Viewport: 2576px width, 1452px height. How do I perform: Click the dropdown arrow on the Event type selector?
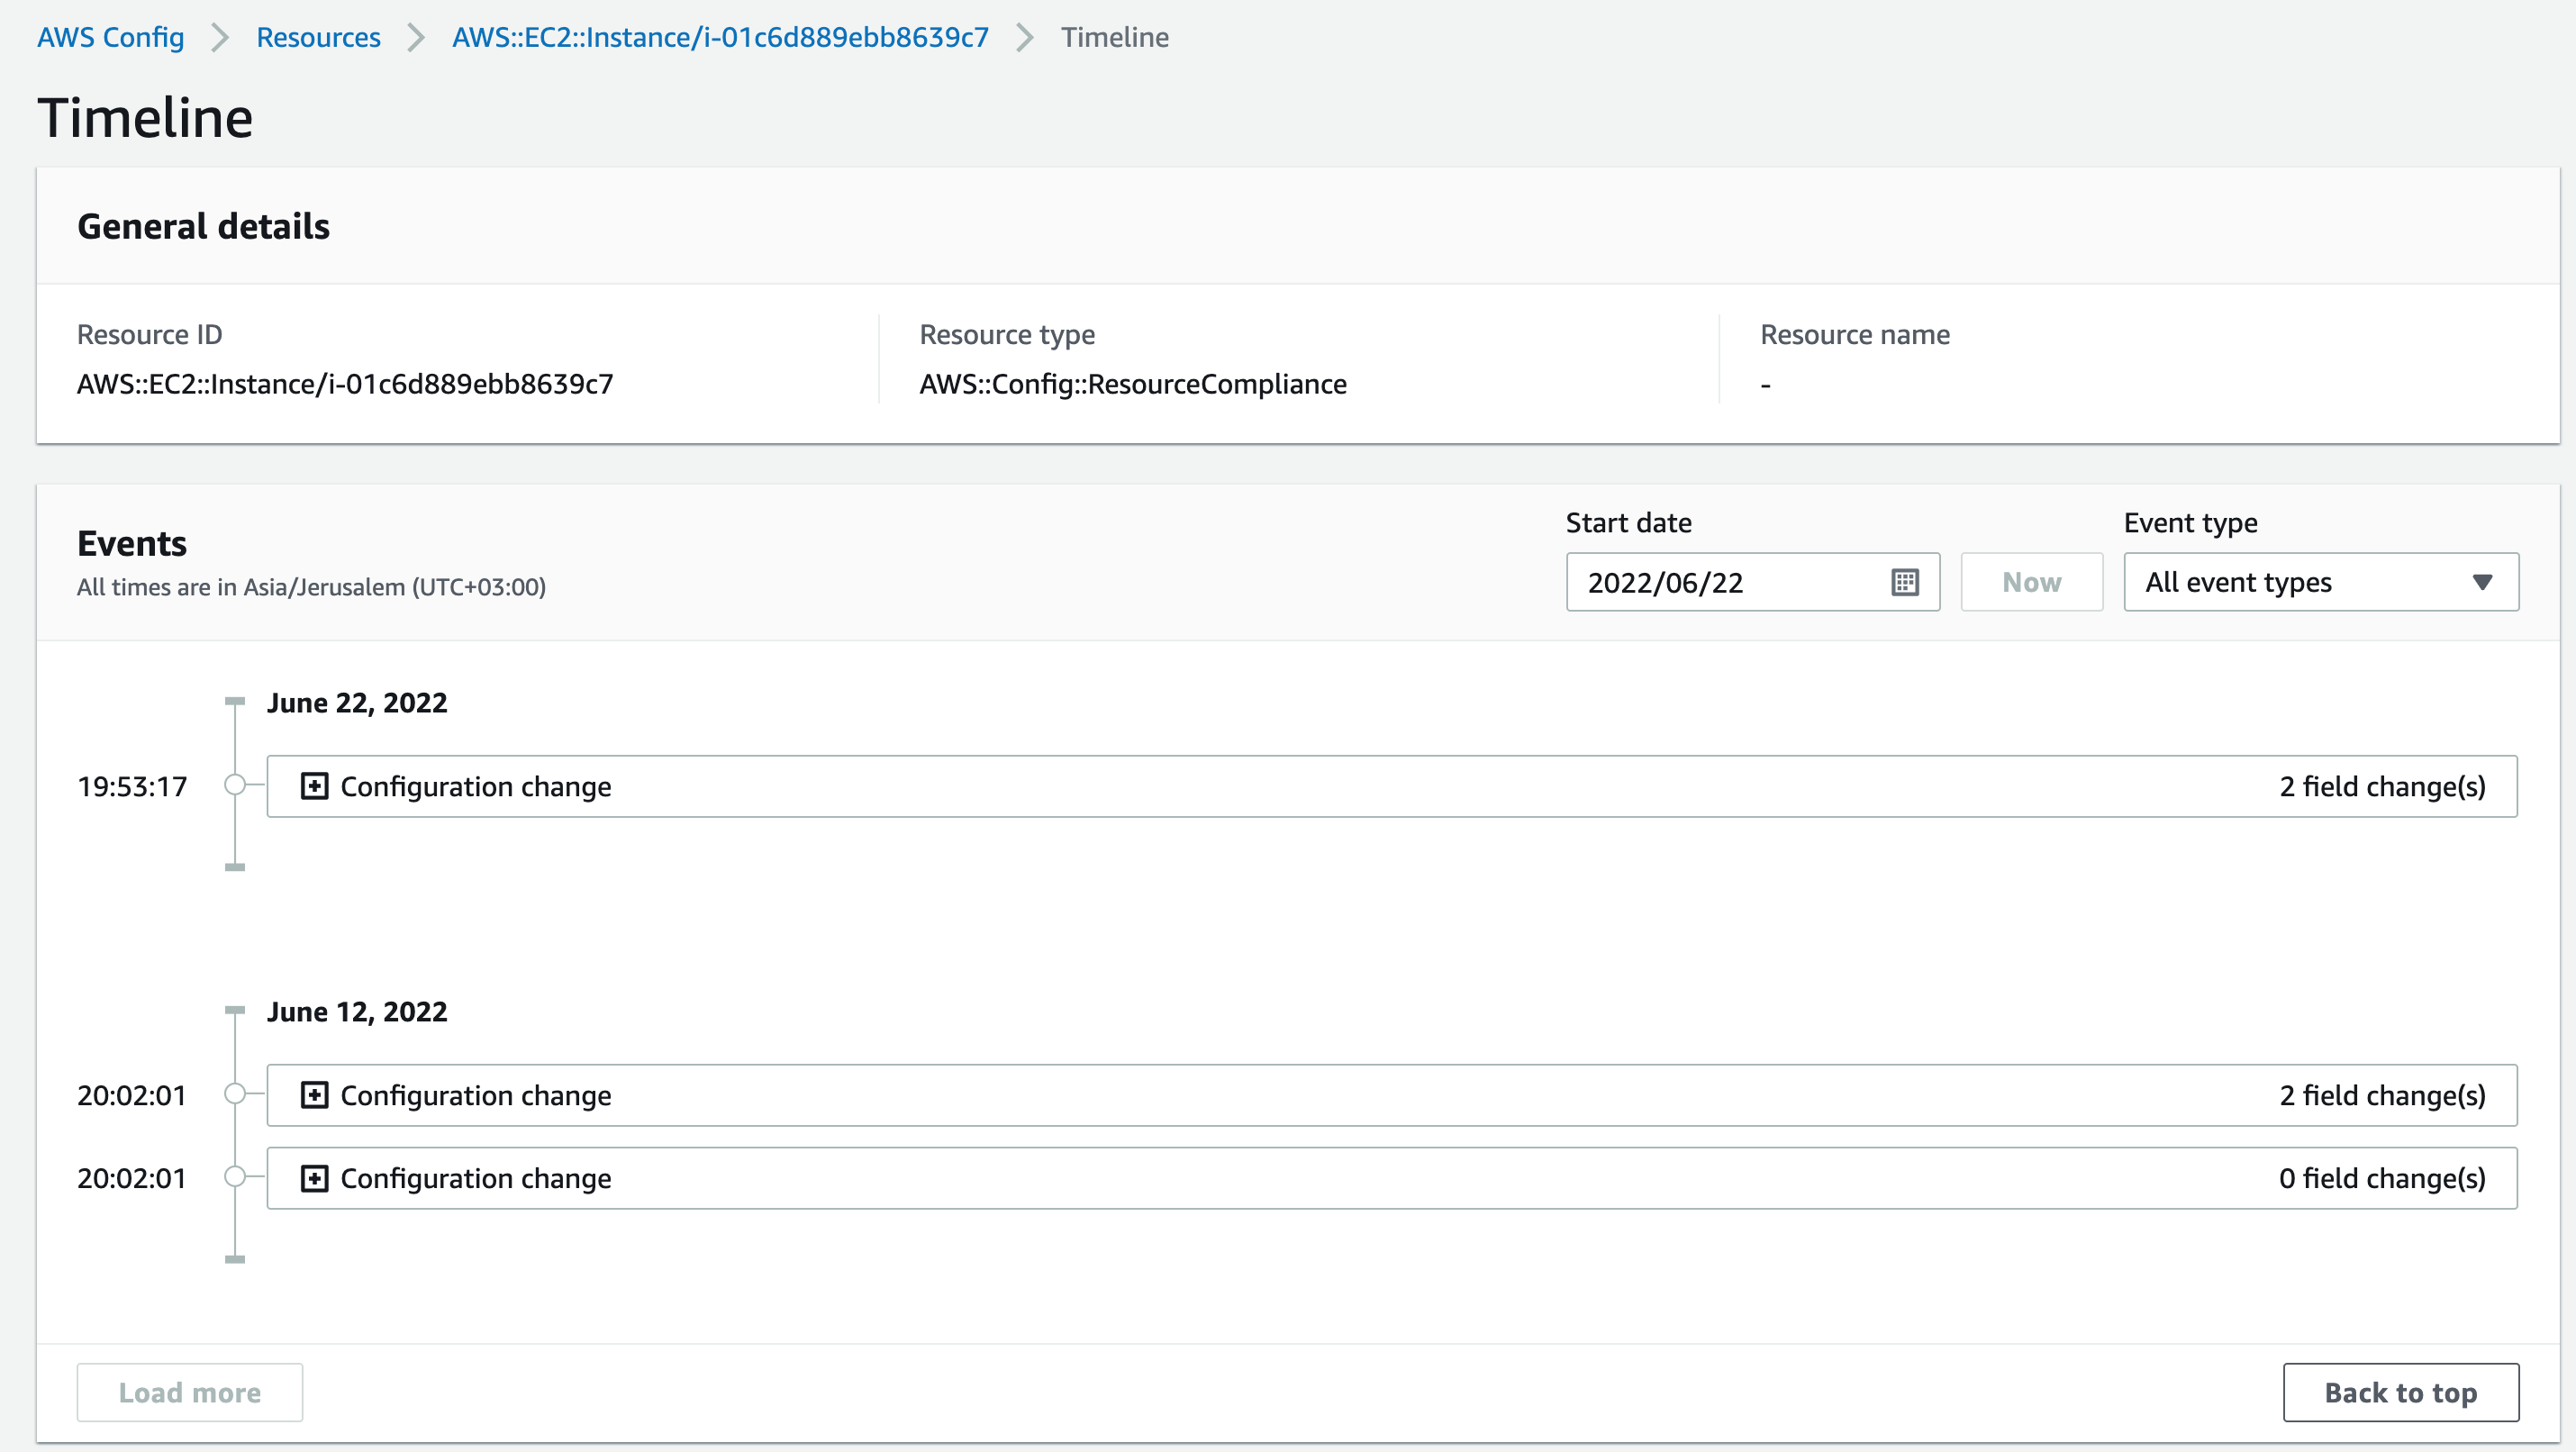pyautogui.click(x=2484, y=581)
